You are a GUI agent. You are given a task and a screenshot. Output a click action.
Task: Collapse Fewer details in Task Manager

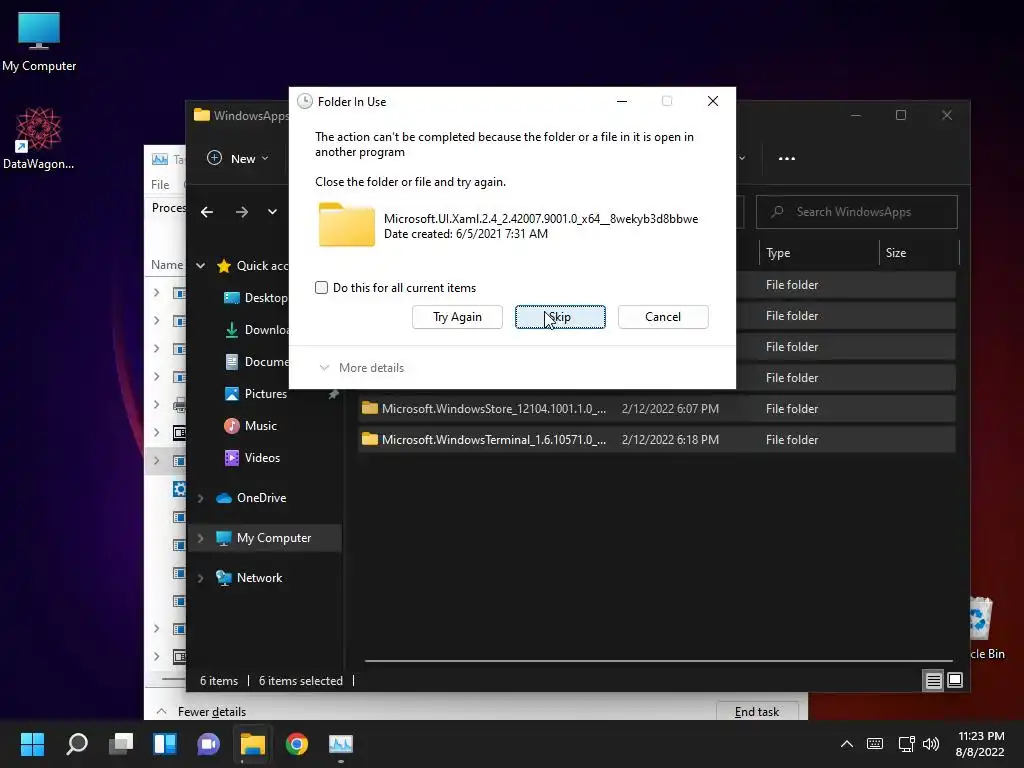[x=202, y=711]
